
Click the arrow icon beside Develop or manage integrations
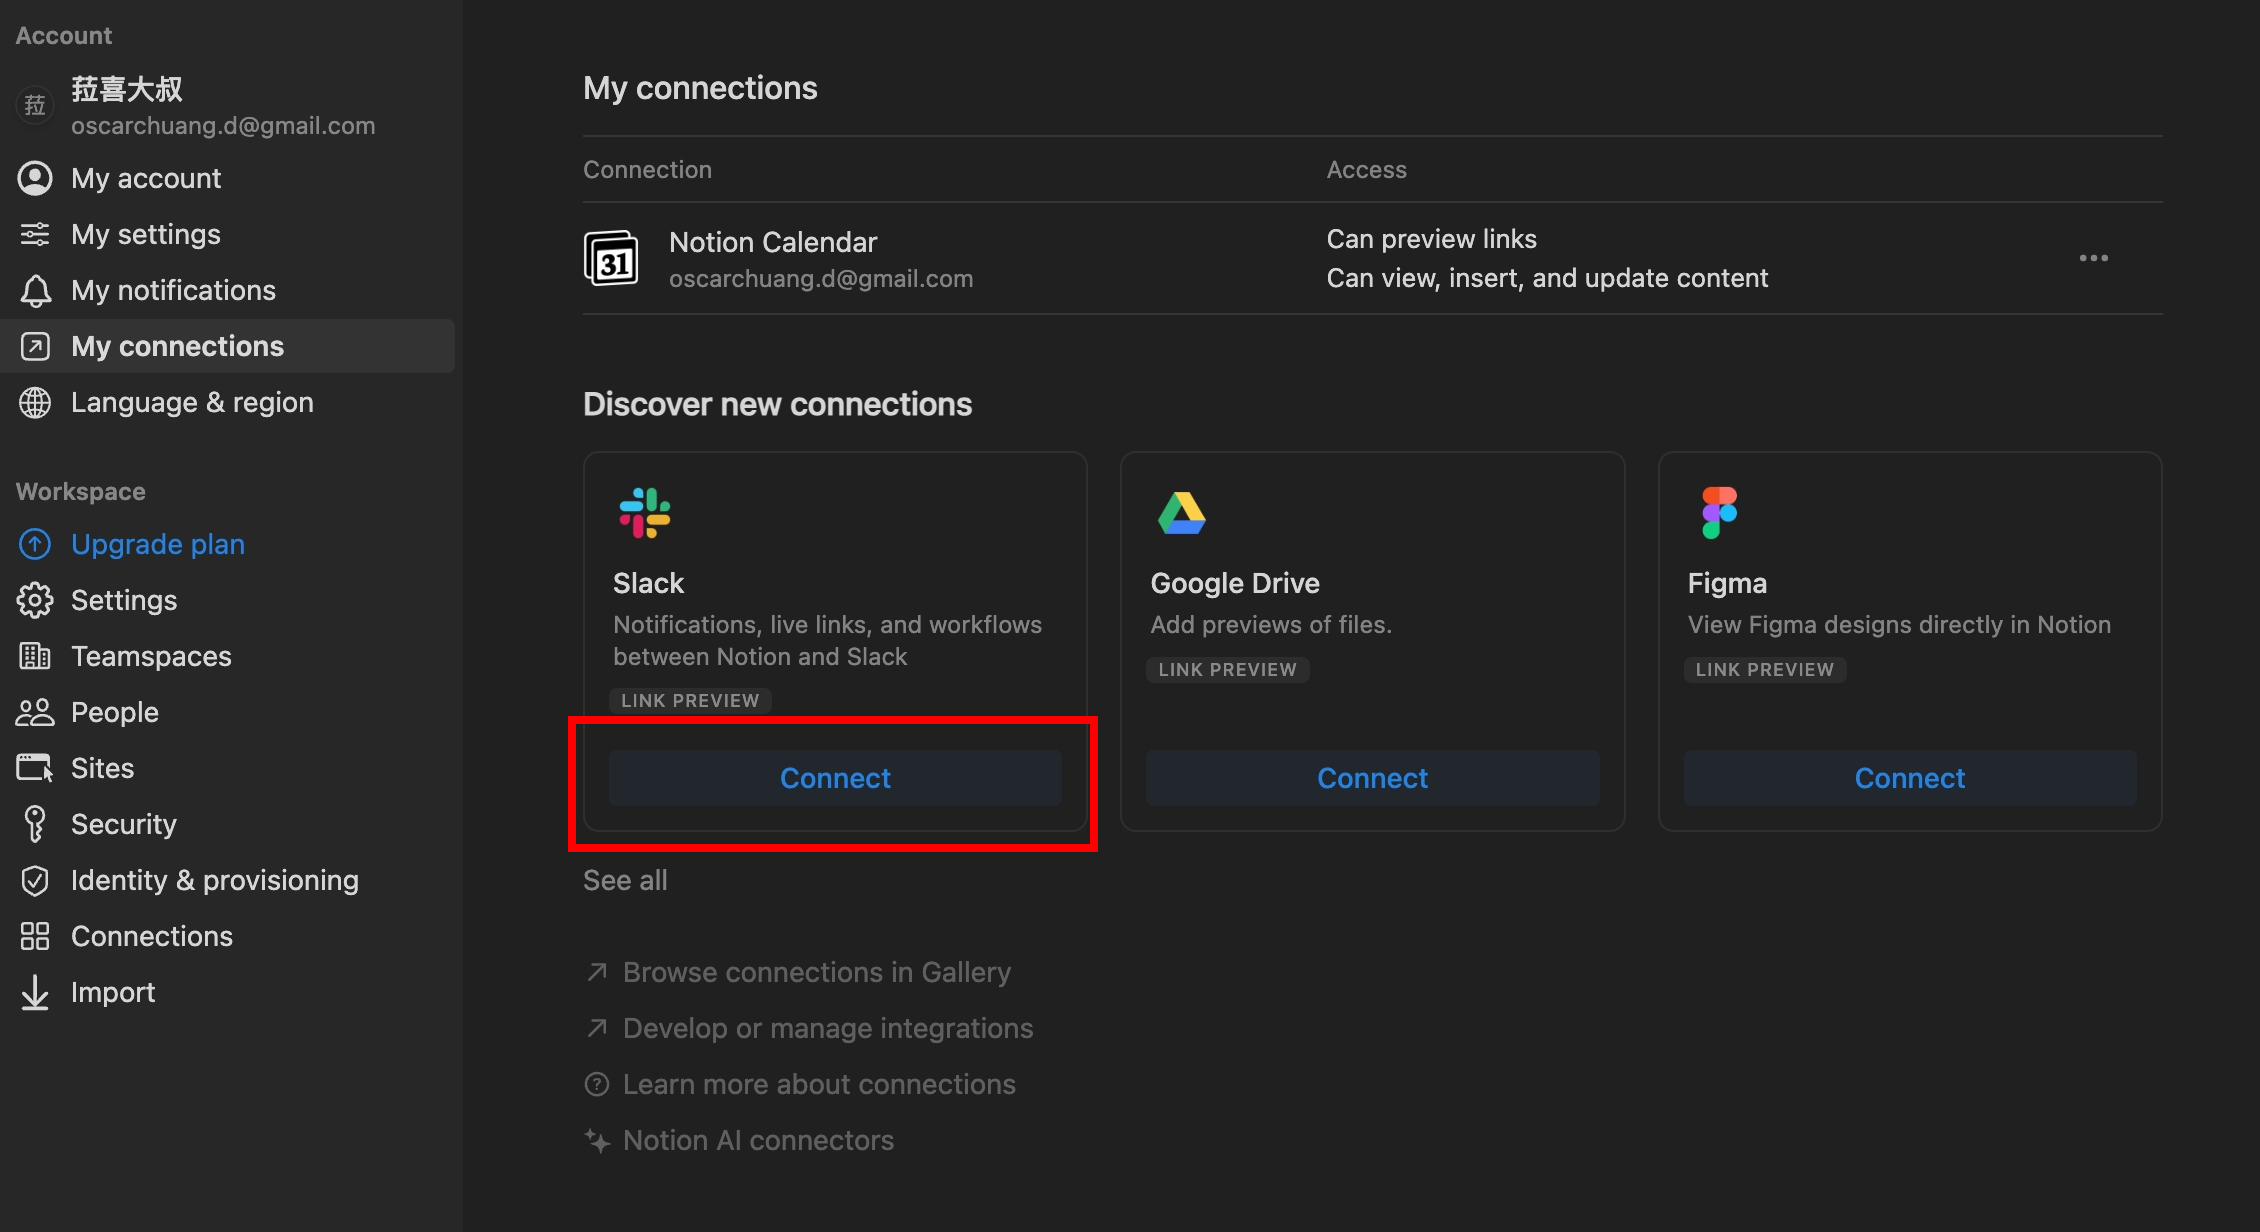pyautogui.click(x=597, y=1028)
